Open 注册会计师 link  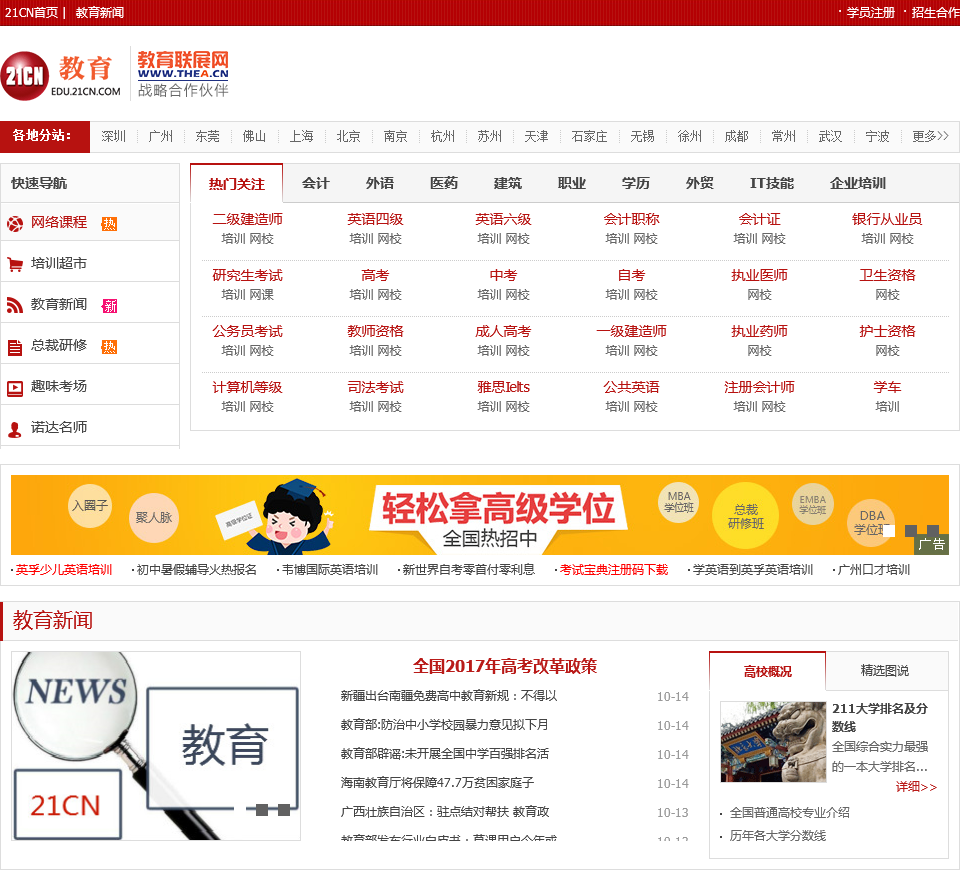pos(759,387)
